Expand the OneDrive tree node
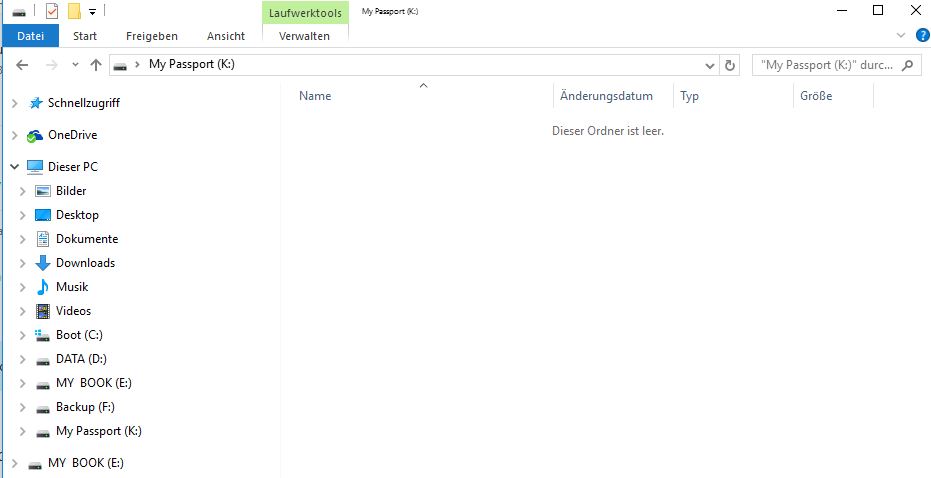Image resolution: width=931 pixels, height=478 pixels. point(15,135)
